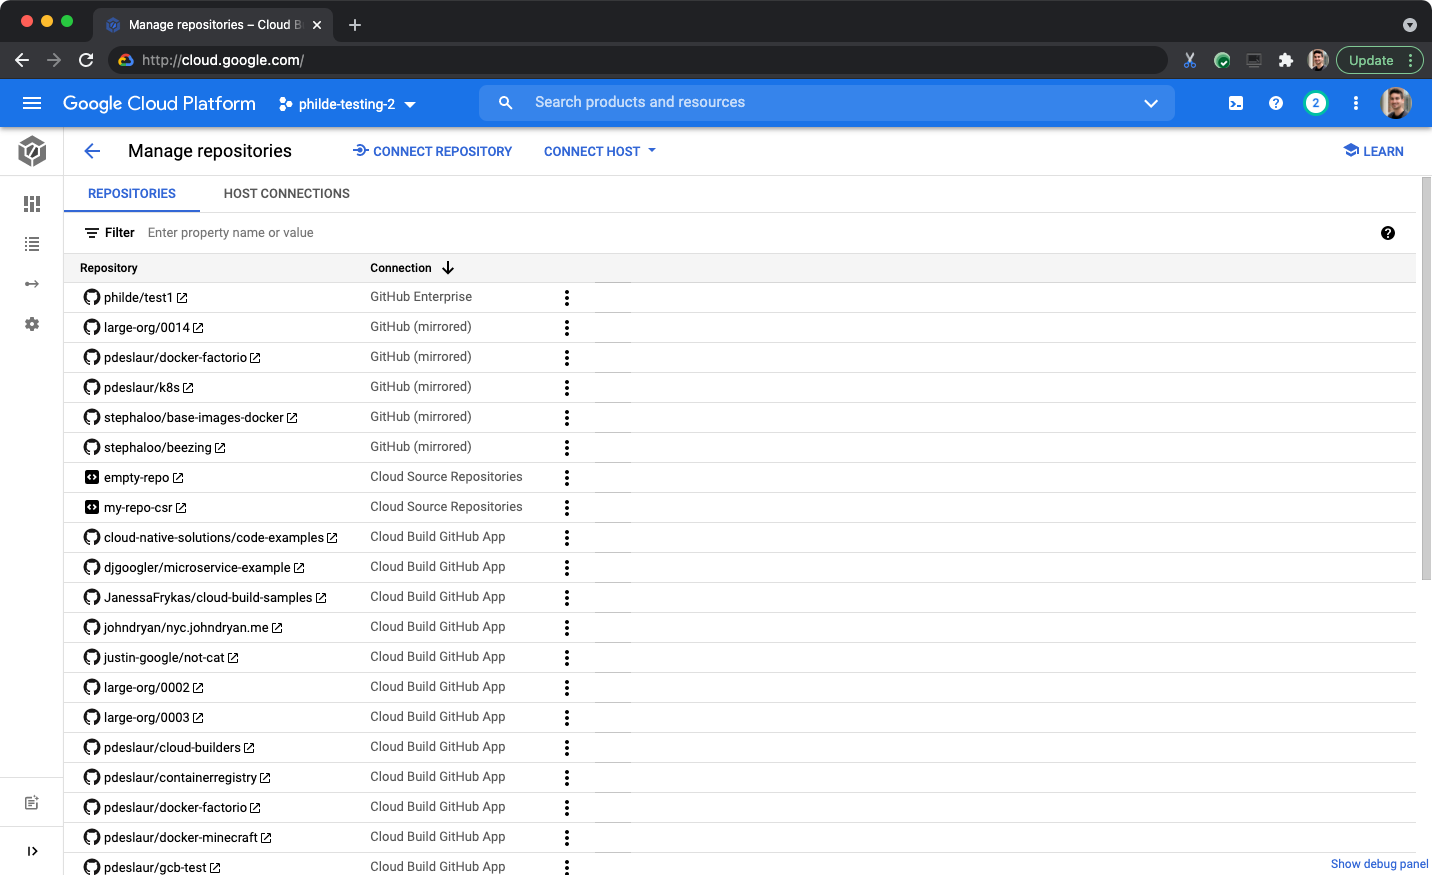The height and width of the screenshot is (875, 1432).
Task: Switch to the Repositories tab
Action: [132, 194]
